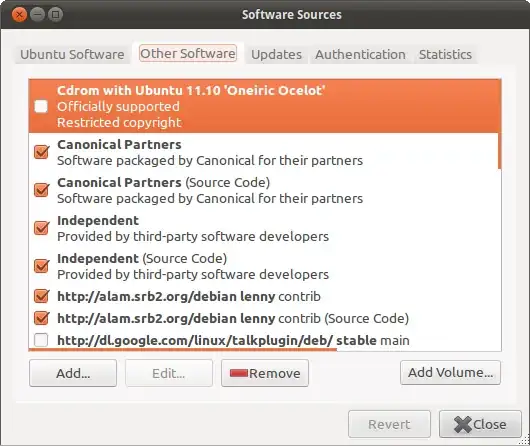Click the X icon on Close button
Viewport: 530px width, 446px height.
(463, 424)
